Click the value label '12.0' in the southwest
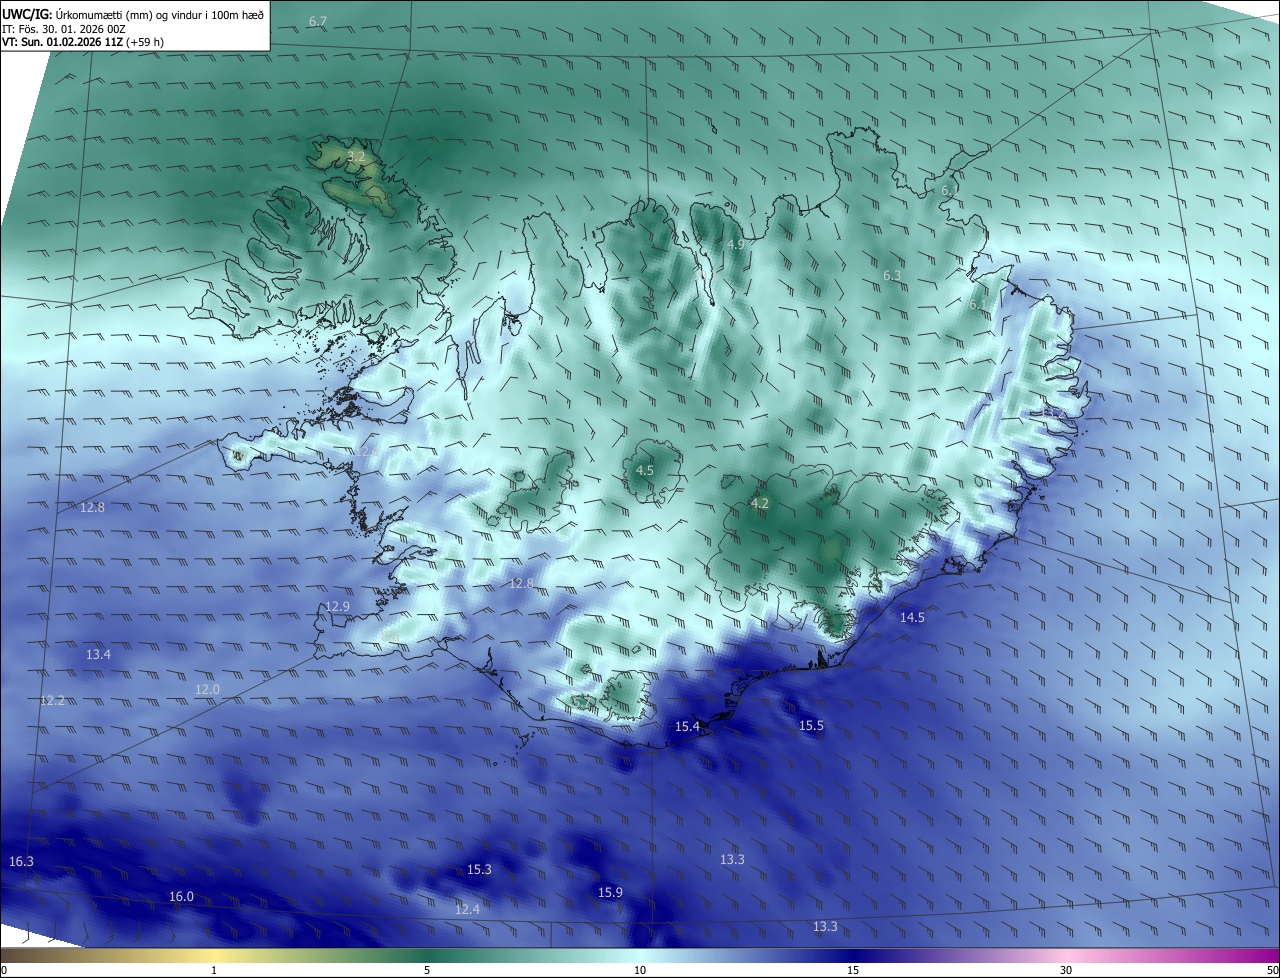The height and width of the screenshot is (978, 1280). pyautogui.click(x=207, y=689)
